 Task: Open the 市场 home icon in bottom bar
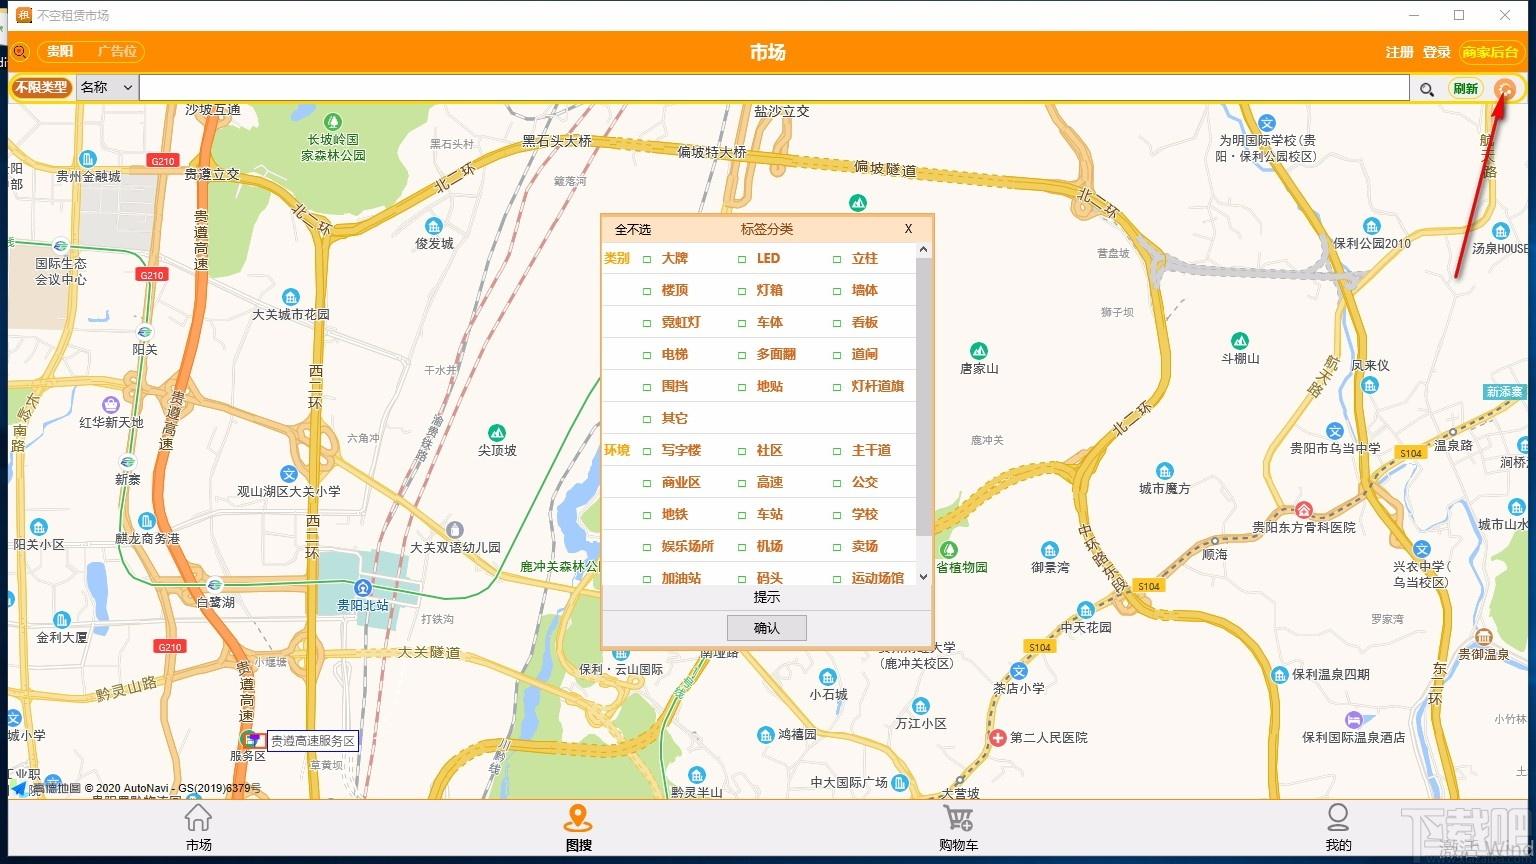point(198,818)
